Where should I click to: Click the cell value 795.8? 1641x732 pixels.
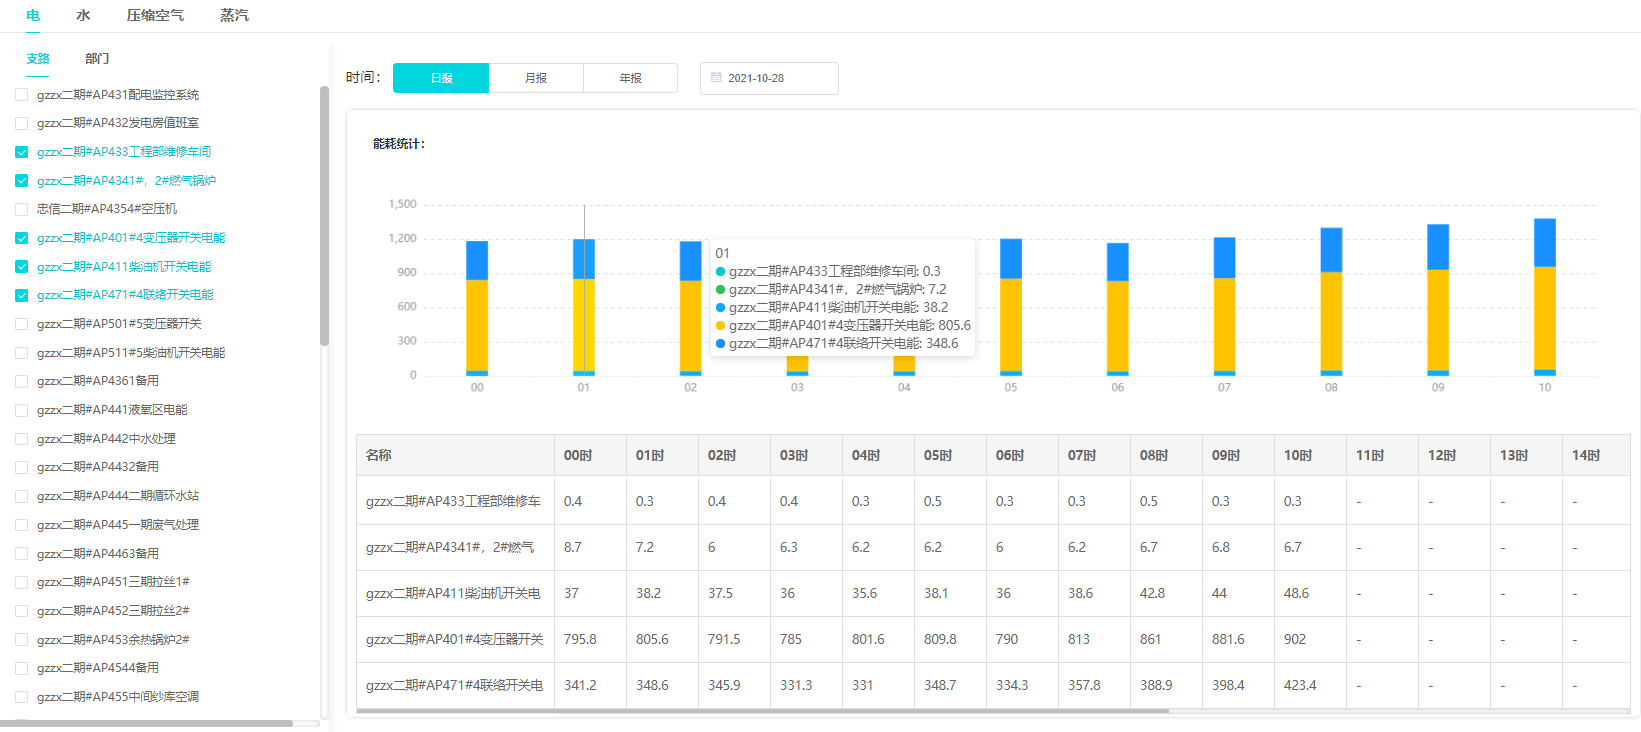click(580, 639)
